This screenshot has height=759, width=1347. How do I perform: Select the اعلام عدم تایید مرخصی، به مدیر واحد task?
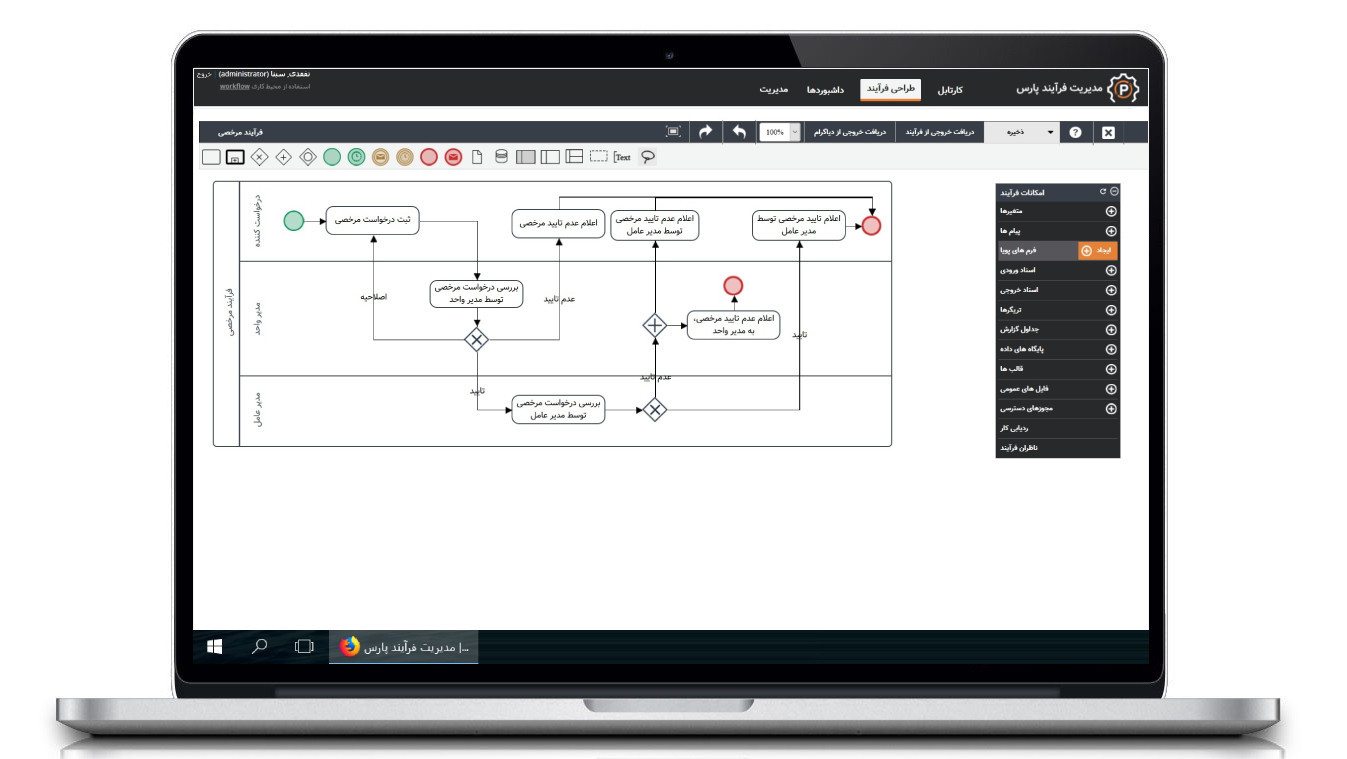coord(734,325)
